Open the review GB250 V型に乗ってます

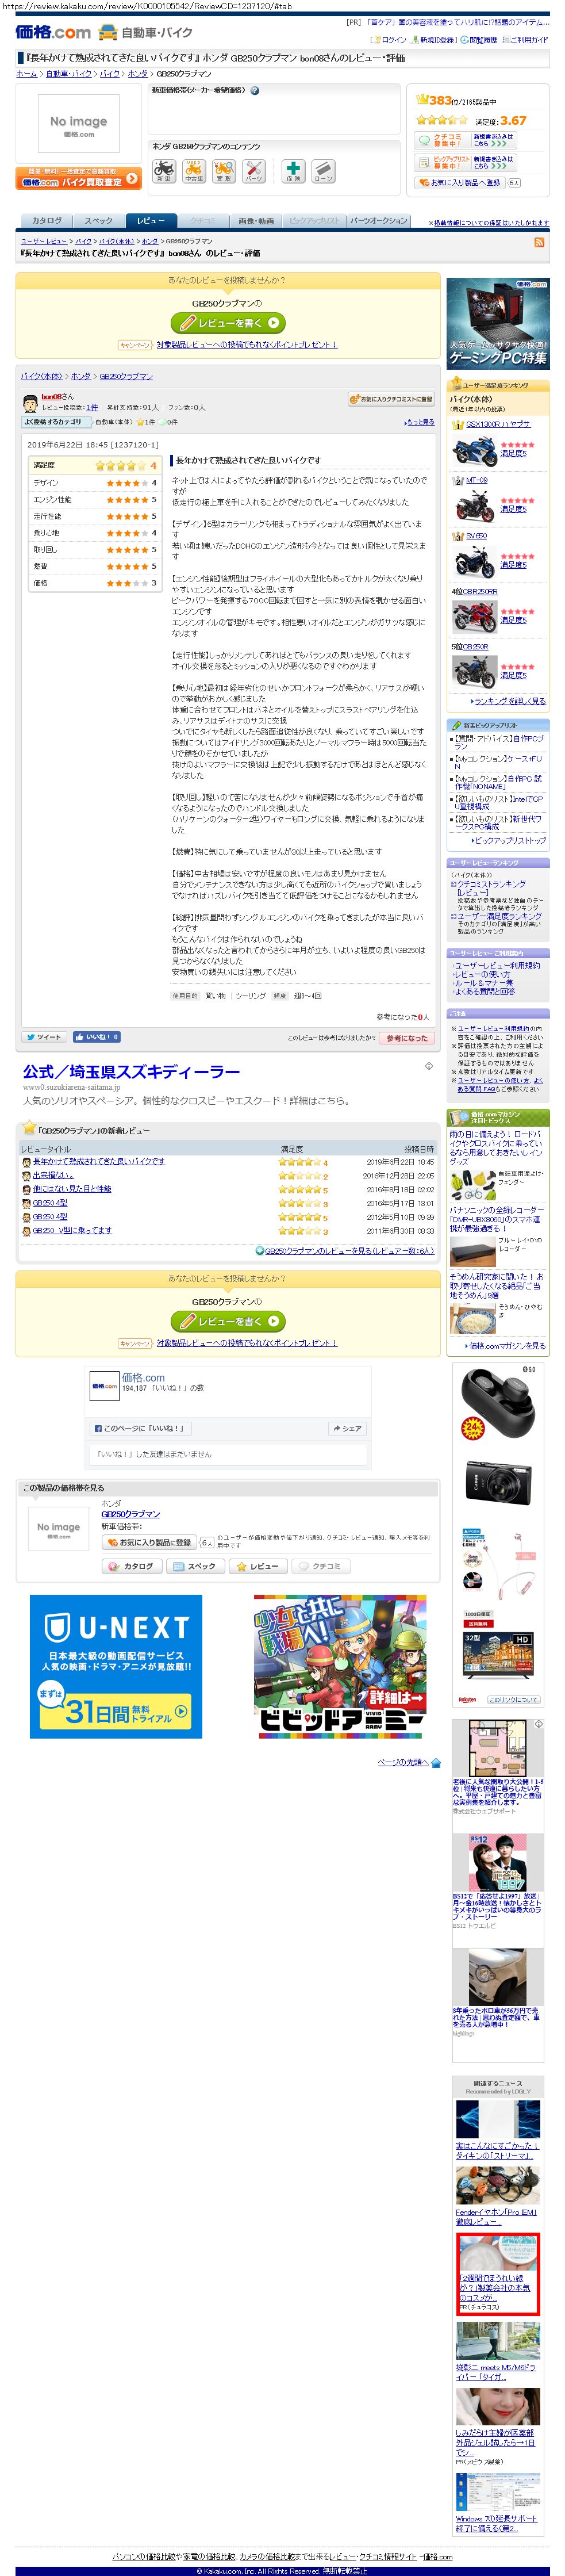coord(72,1231)
